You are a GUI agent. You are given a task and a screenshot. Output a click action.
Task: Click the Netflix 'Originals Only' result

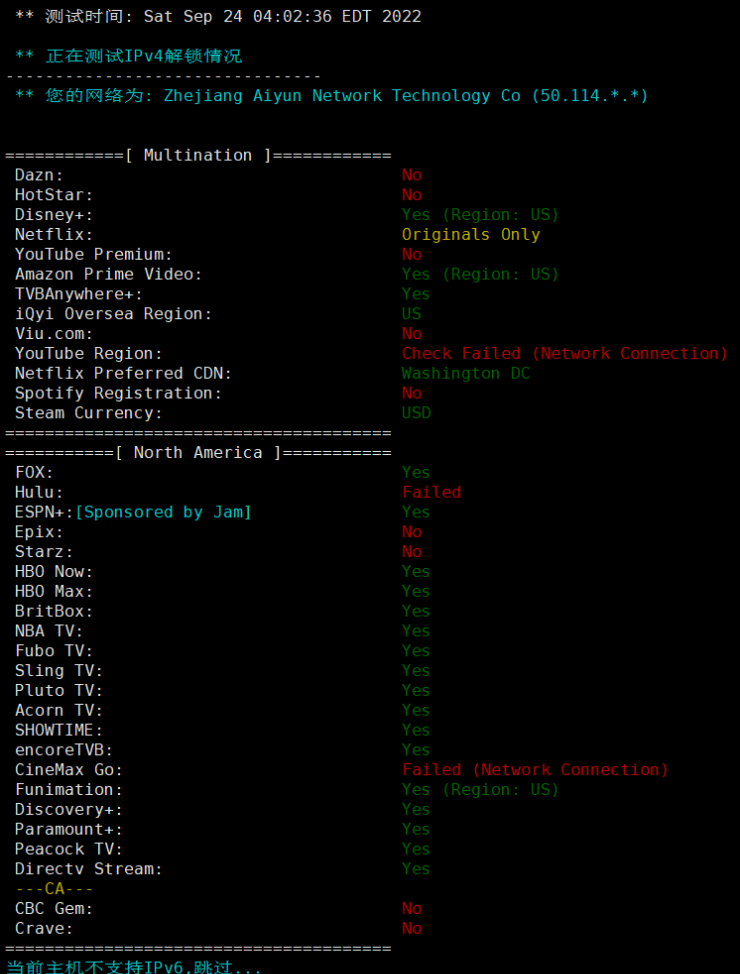coord(471,235)
